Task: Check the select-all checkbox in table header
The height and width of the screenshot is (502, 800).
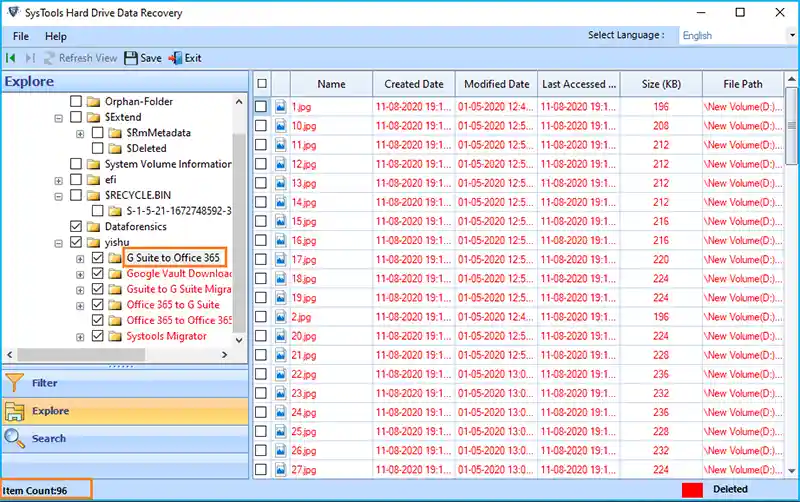Action: [x=261, y=84]
